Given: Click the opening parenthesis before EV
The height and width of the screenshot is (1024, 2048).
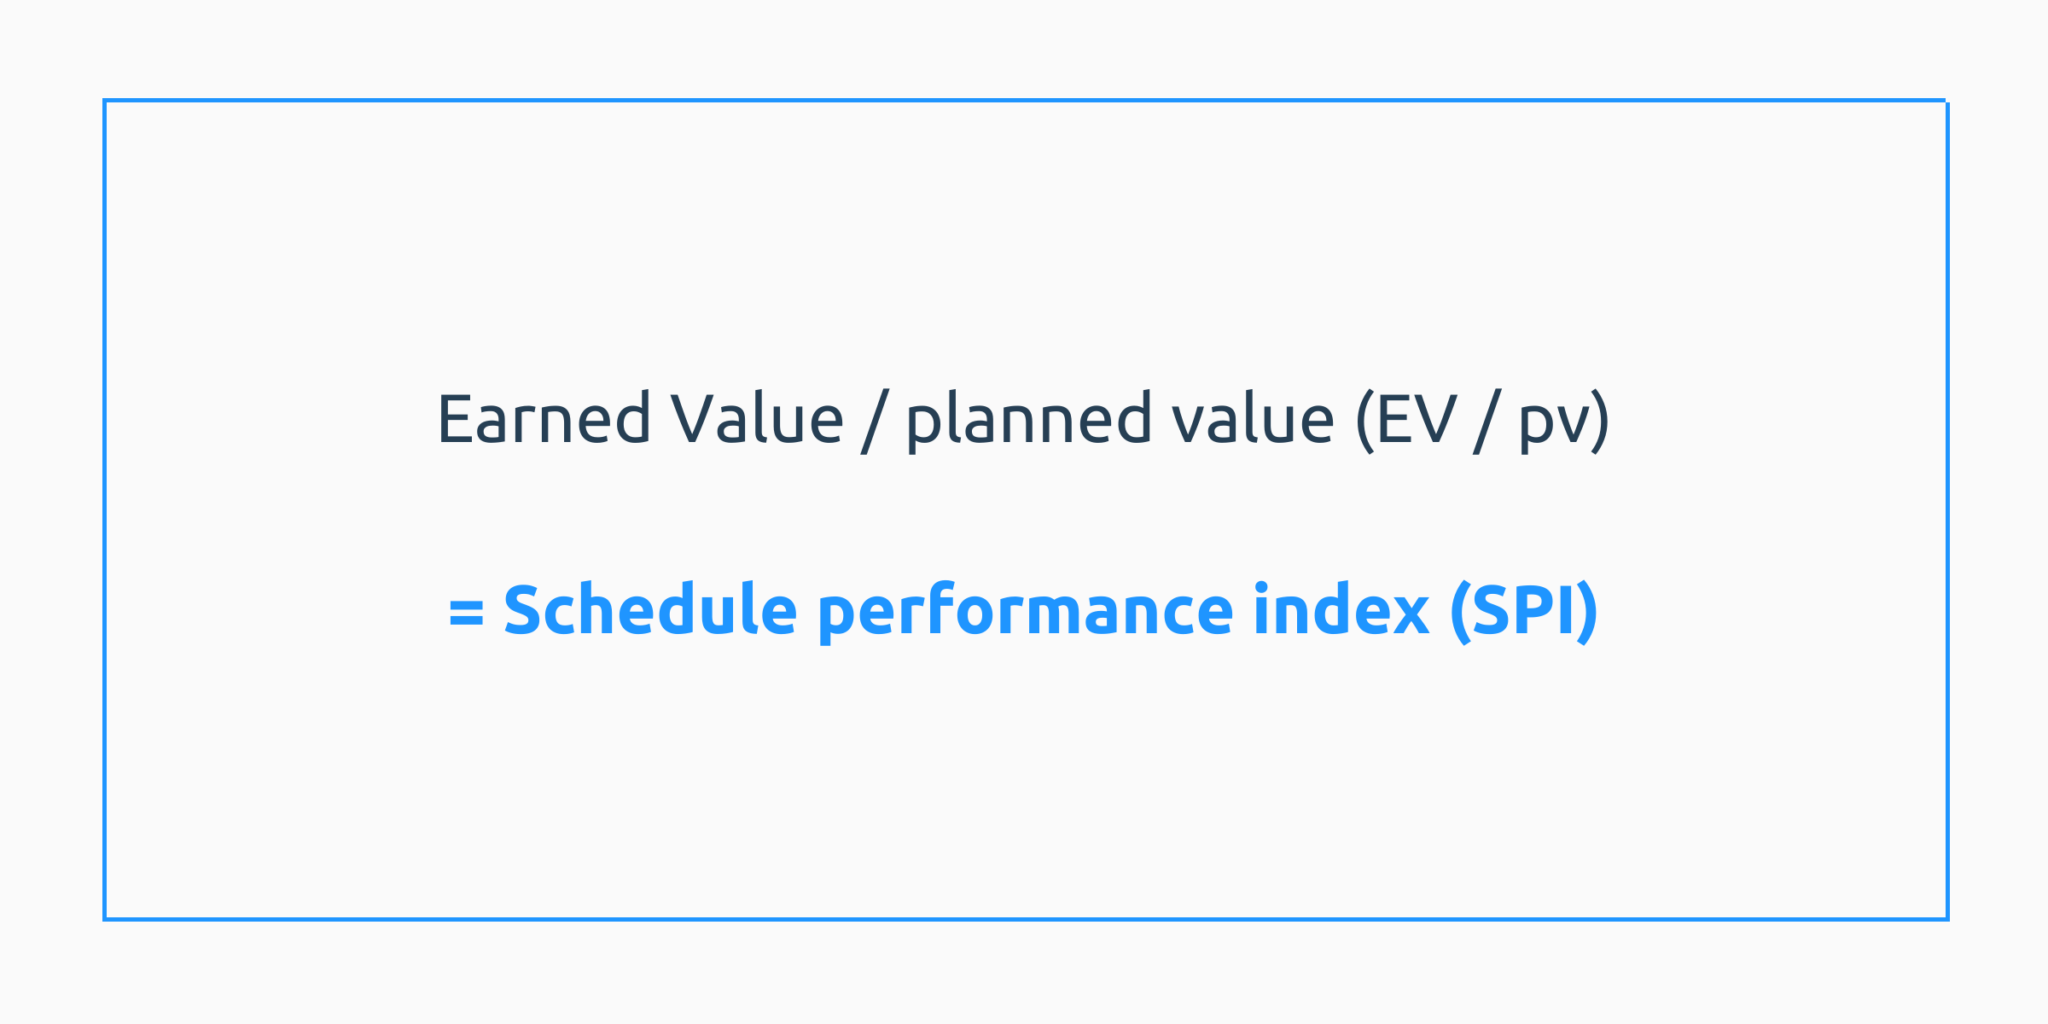Looking at the screenshot, I should (1365, 421).
